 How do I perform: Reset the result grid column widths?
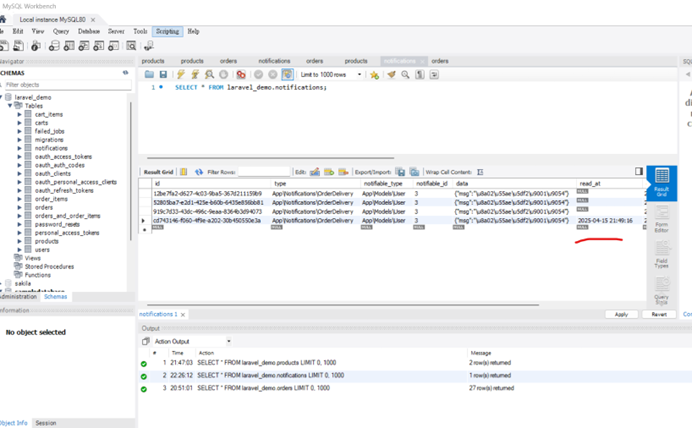(x=184, y=172)
